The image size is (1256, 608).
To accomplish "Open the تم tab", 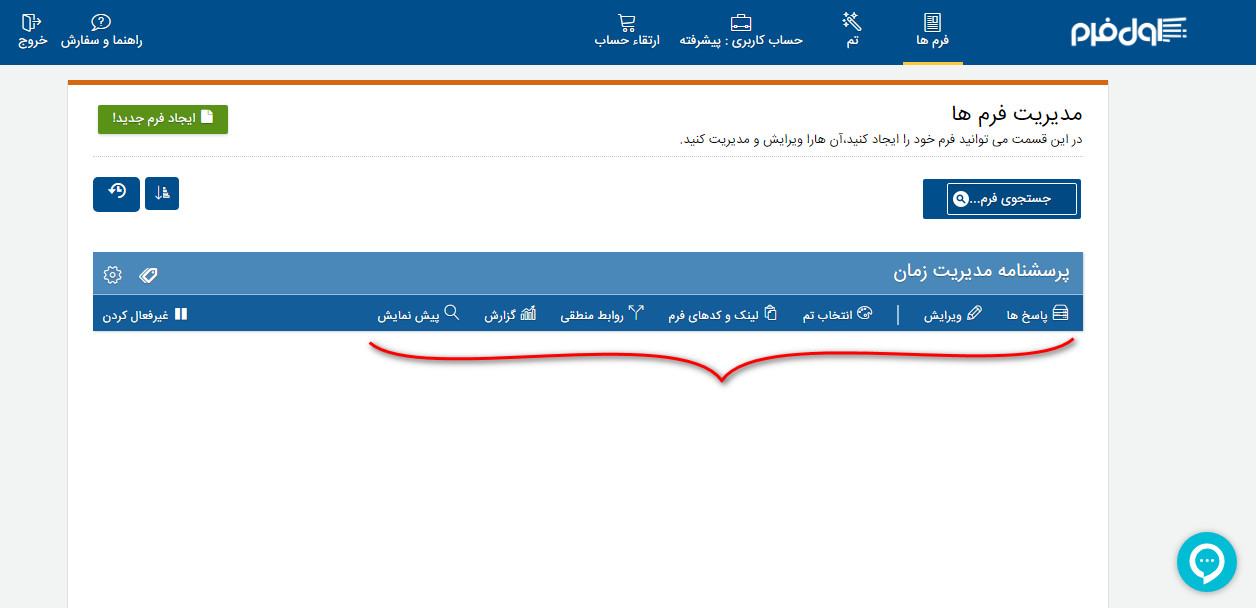I will tap(852, 32).
